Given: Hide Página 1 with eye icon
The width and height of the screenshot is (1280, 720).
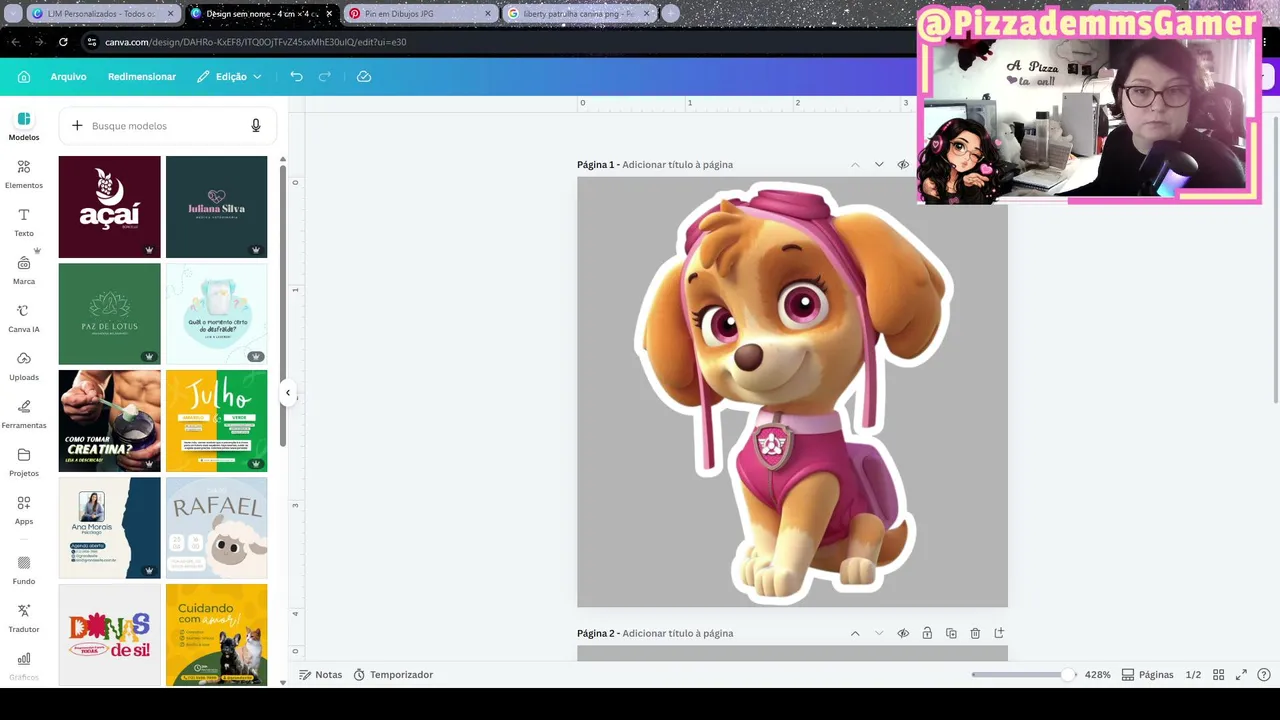Looking at the screenshot, I should tap(903, 165).
